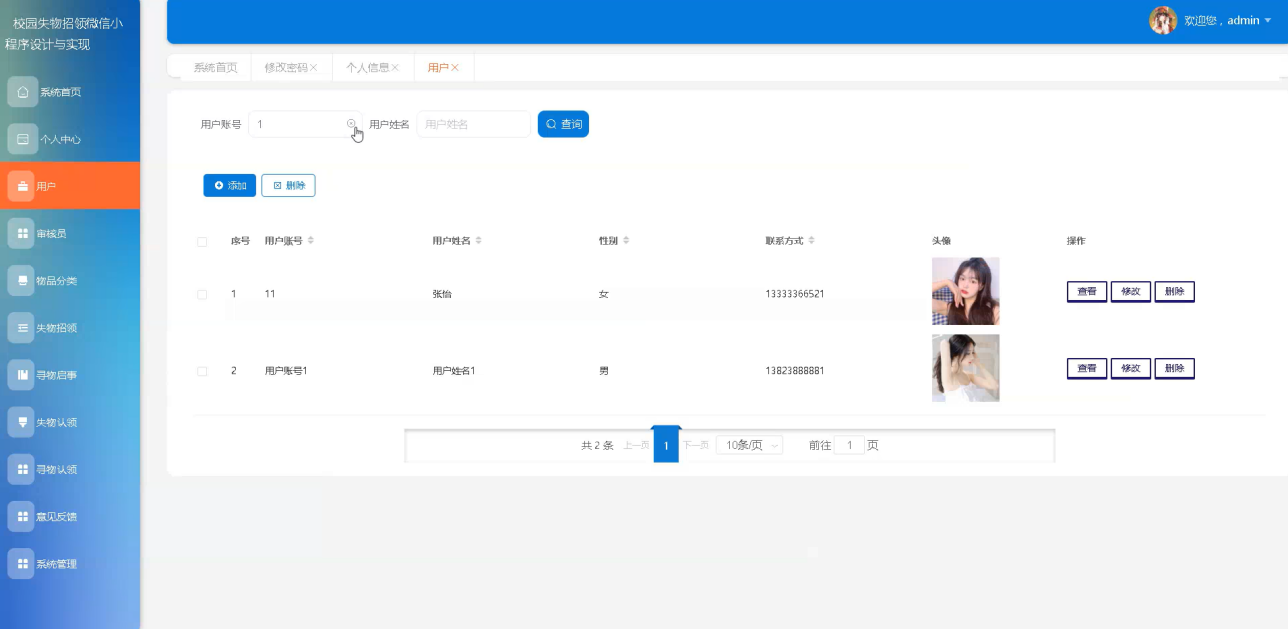This screenshot has height=629, width=1288.
Task: Click 修改 for user 张怡
Action: pos(1131,292)
